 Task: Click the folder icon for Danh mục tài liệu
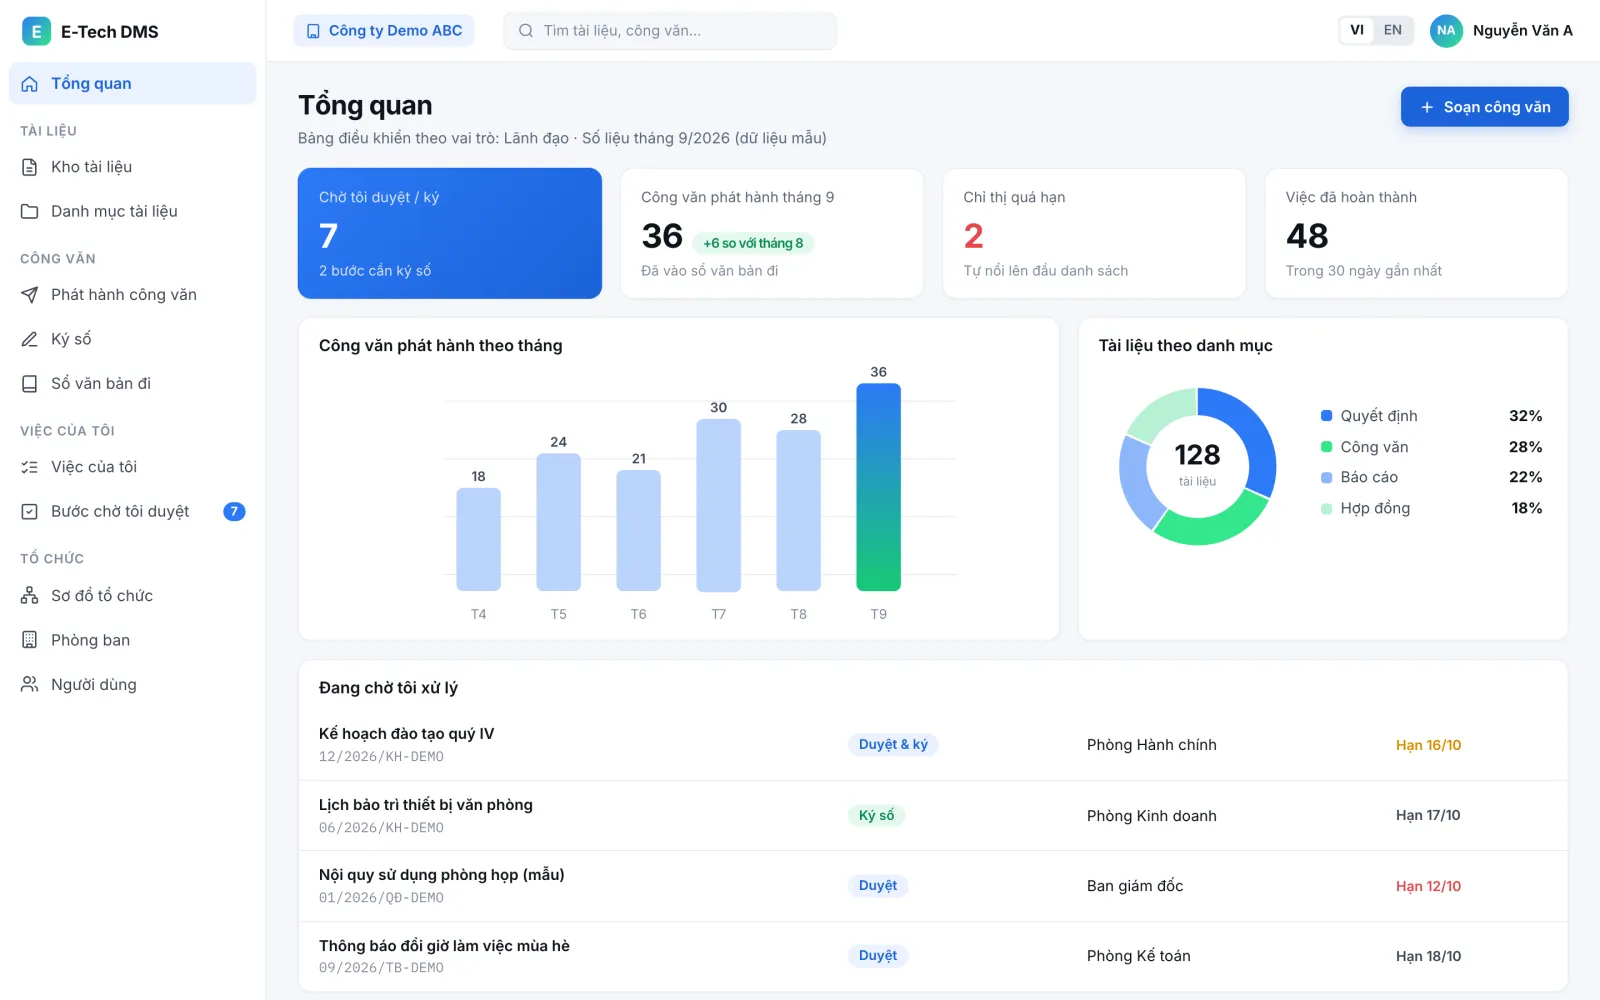pos(30,212)
